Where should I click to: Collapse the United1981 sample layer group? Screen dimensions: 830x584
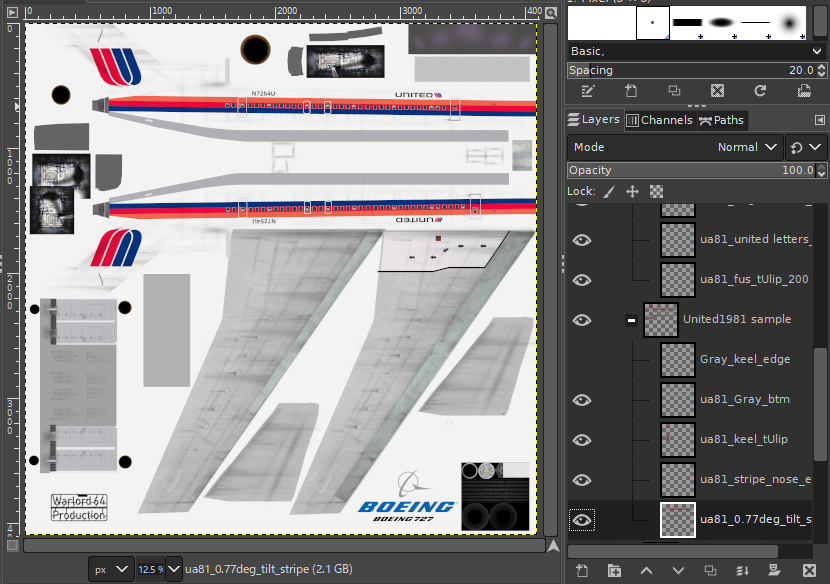pos(631,320)
